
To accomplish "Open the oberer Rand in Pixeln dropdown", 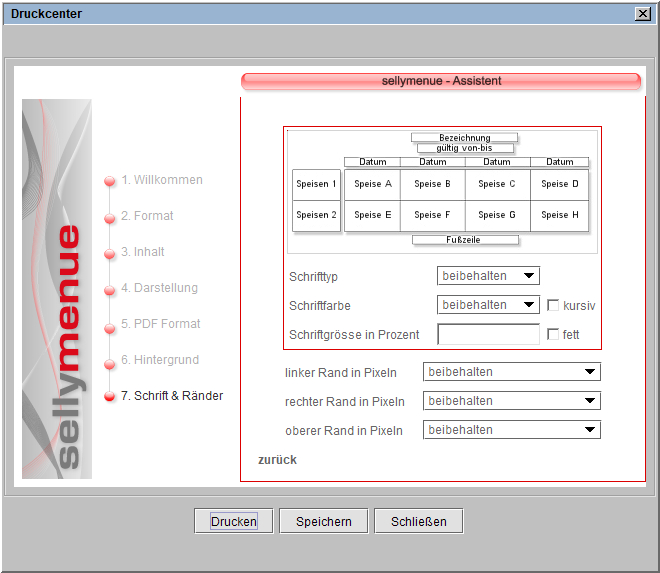I will pyautogui.click(x=511, y=430).
